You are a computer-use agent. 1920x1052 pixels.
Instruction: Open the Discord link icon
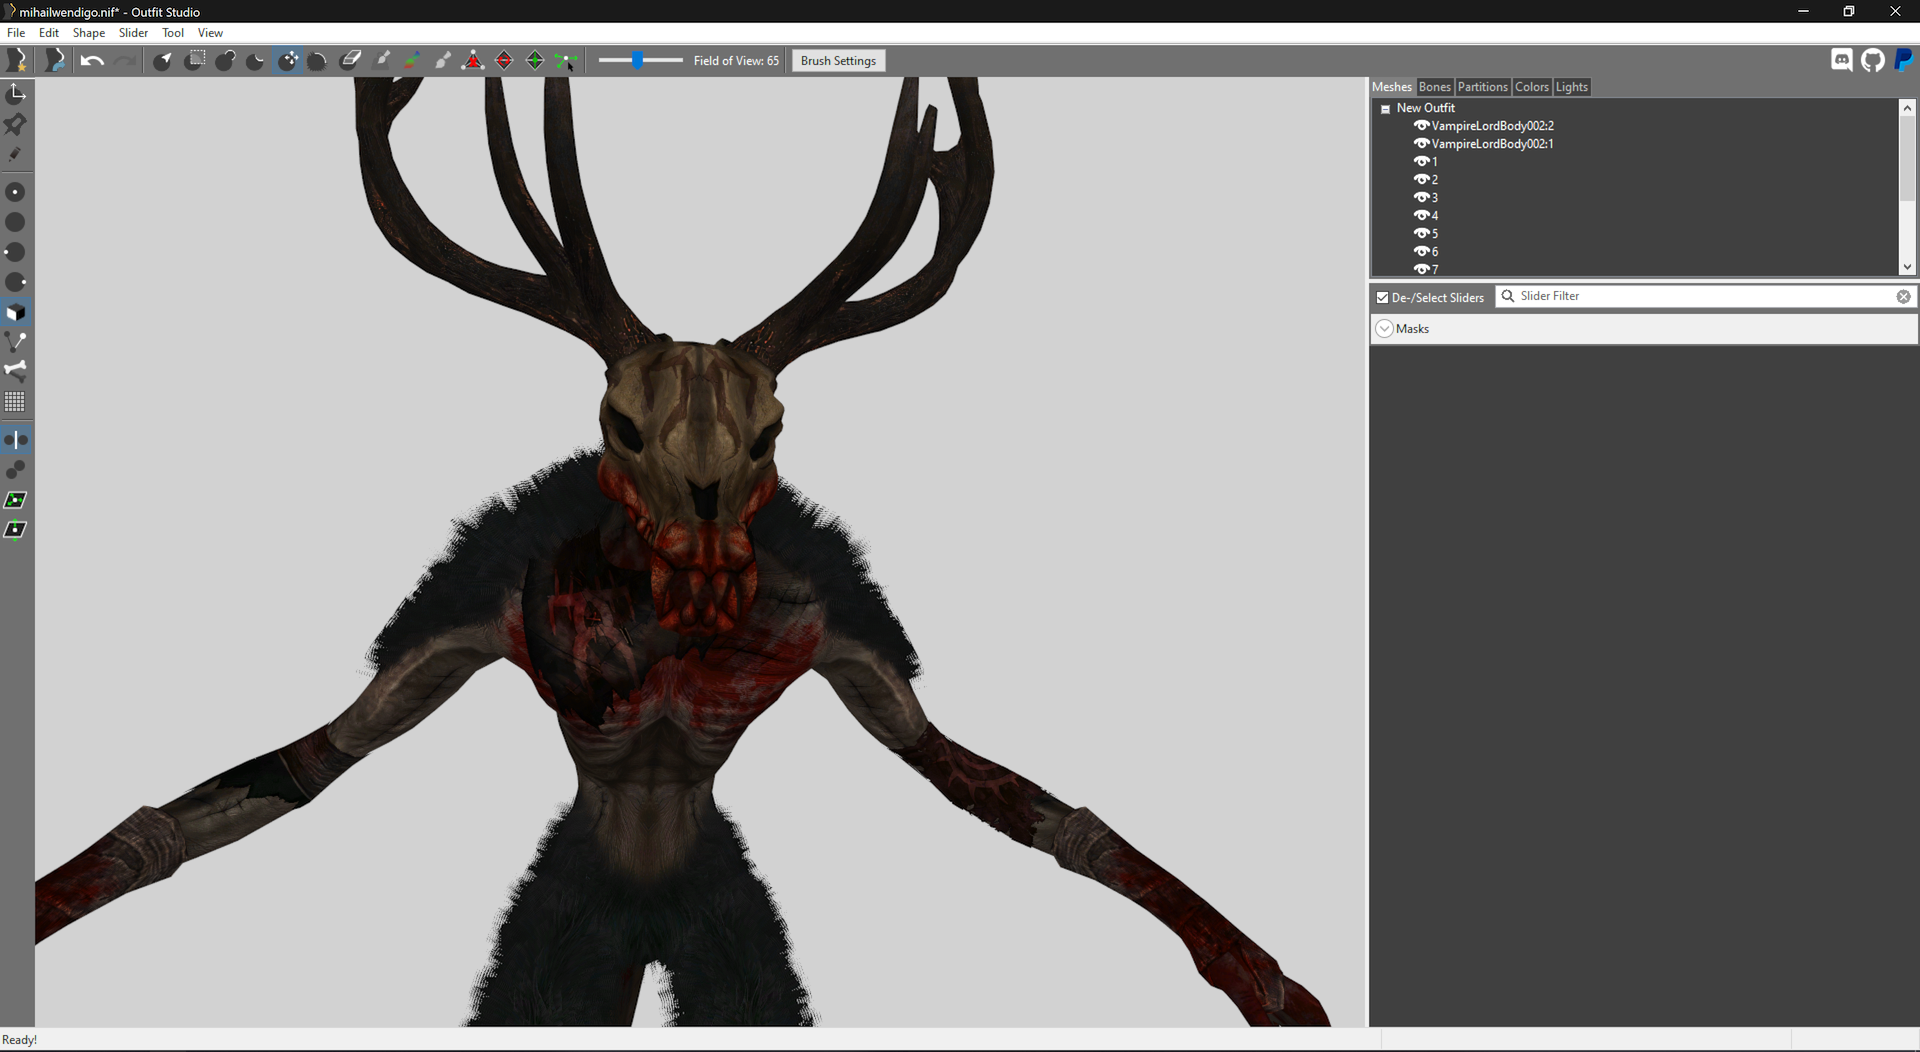click(x=1841, y=60)
